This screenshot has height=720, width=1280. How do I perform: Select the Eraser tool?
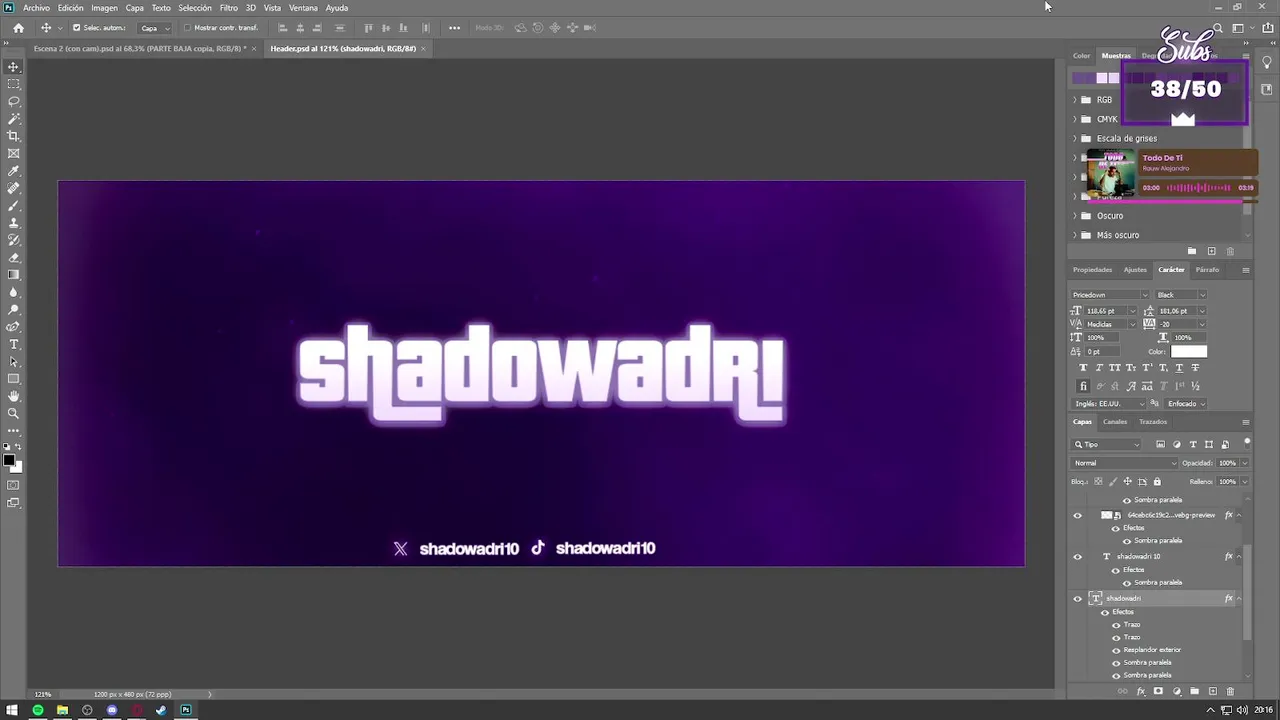click(13, 257)
